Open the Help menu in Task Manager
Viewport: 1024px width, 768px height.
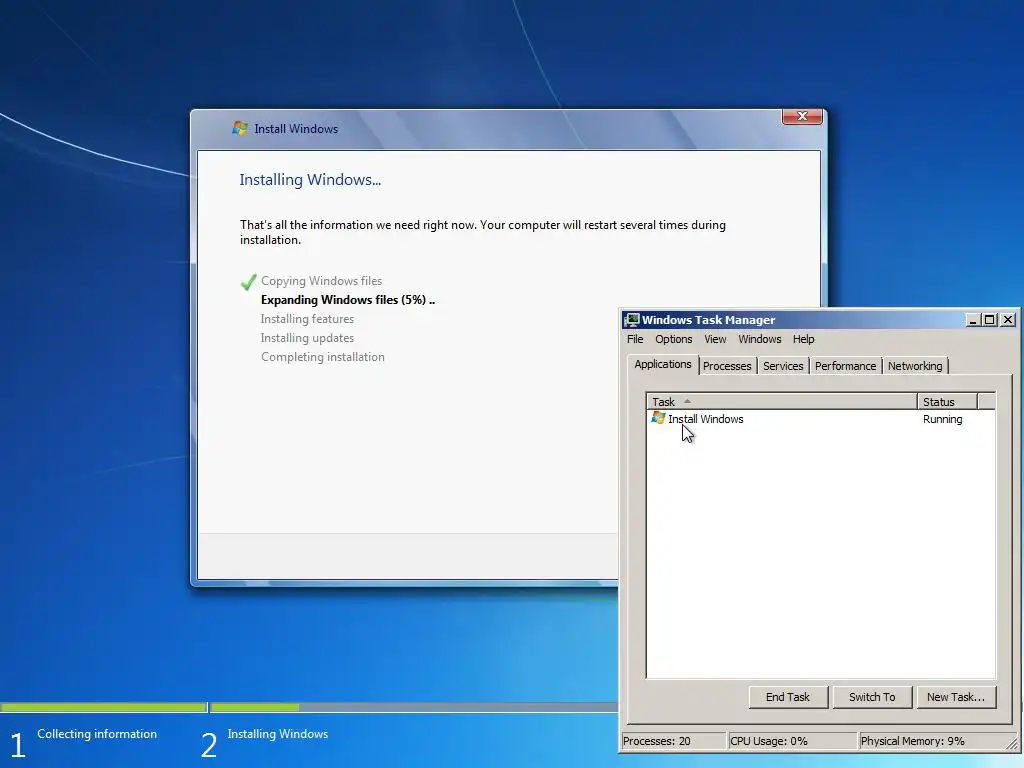click(803, 339)
